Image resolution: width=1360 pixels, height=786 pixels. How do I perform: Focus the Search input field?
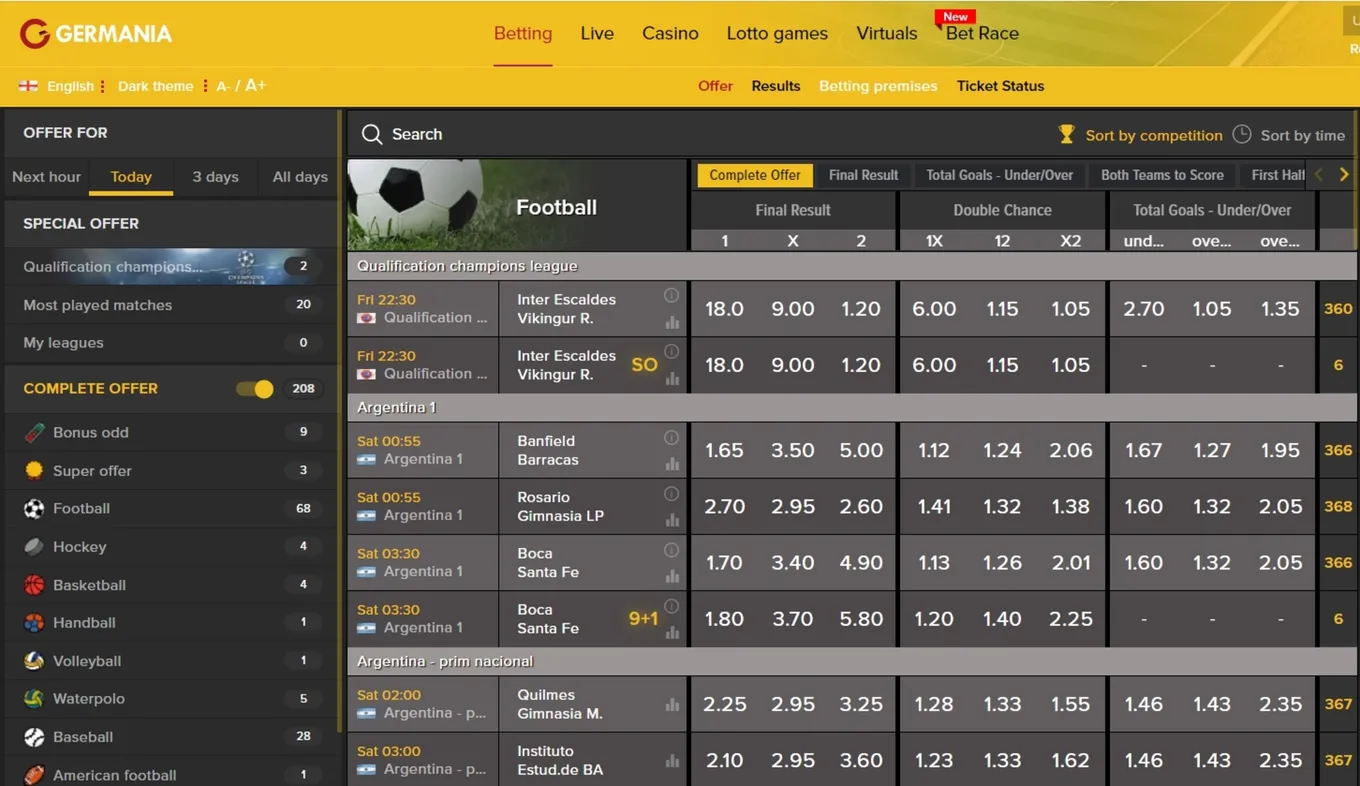[700, 134]
